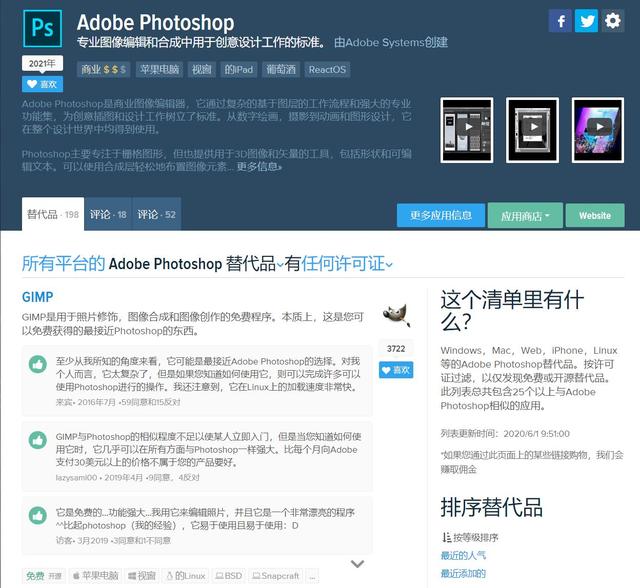Switch to the 评论 18 tab
Screen dimensions: 640x588
click(x=108, y=214)
